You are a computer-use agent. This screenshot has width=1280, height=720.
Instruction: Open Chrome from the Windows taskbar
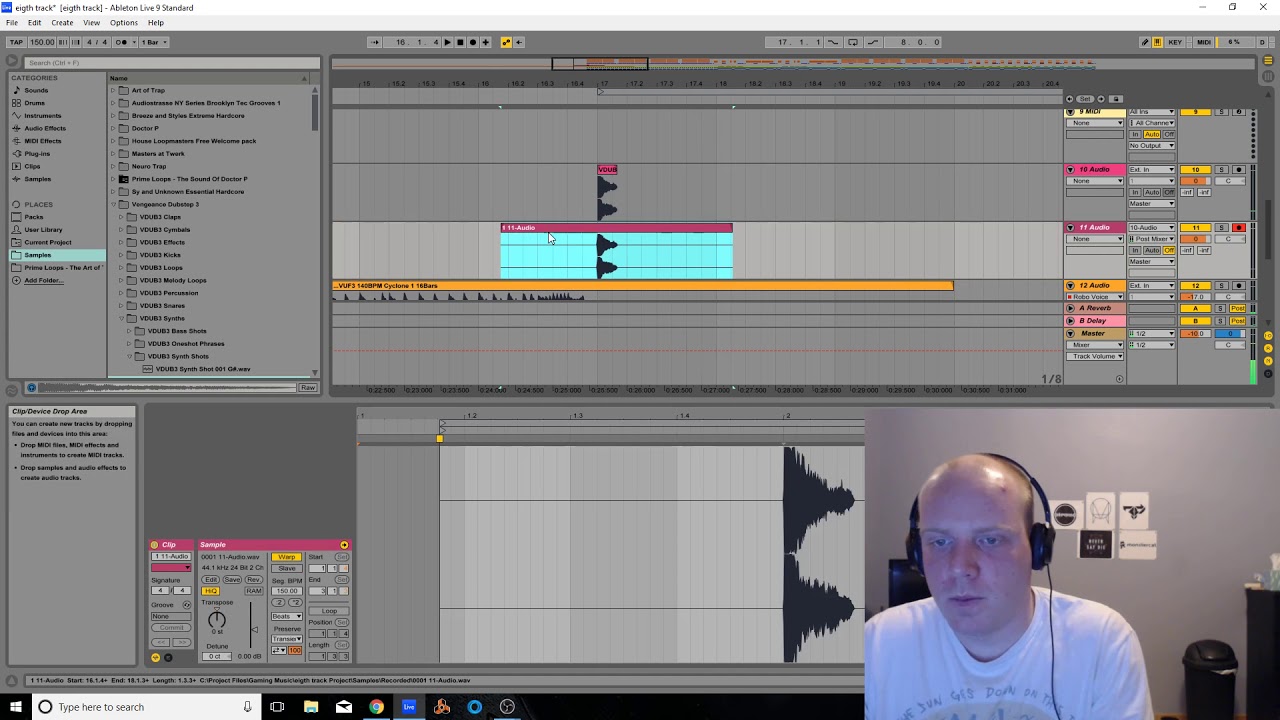pos(376,707)
